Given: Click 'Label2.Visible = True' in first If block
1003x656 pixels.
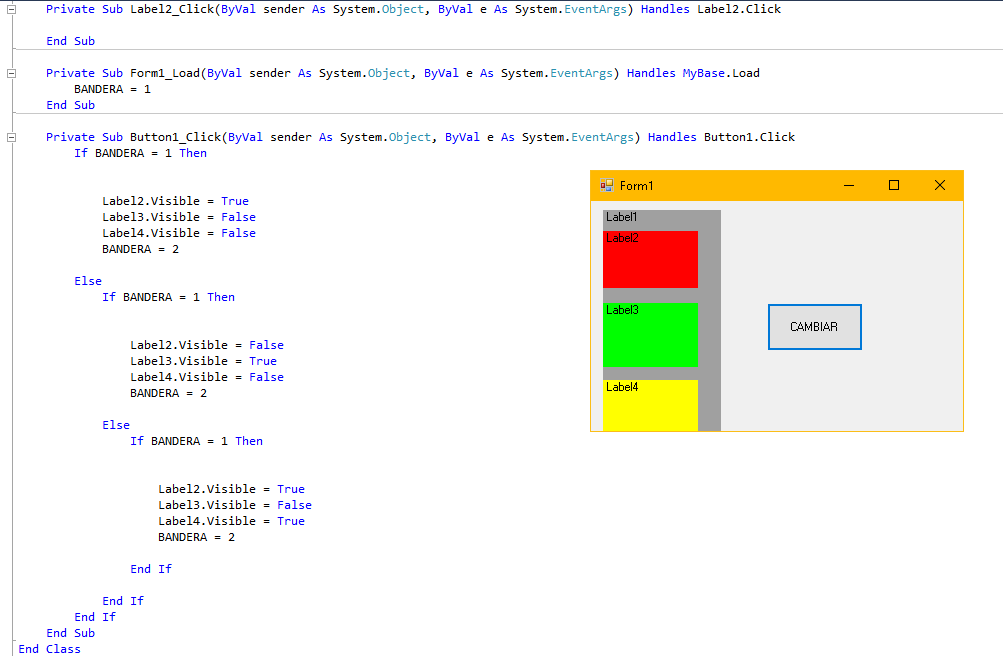Looking at the screenshot, I should click(175, 201).
